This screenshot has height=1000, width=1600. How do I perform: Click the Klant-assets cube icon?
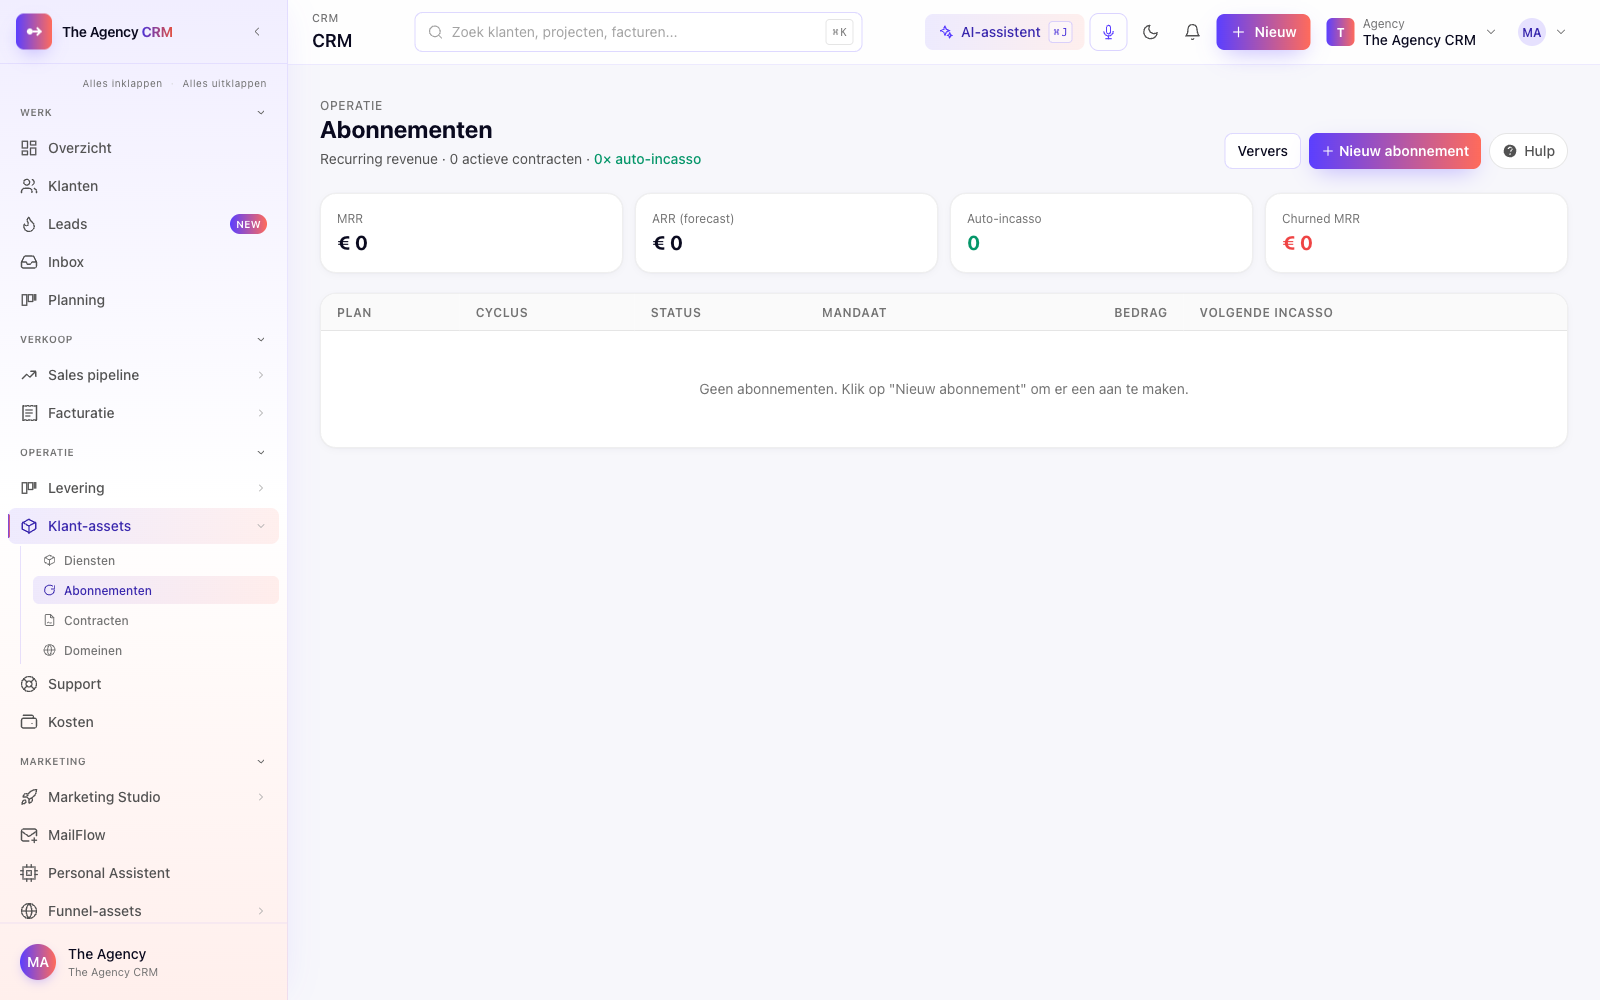coord(29,526)
